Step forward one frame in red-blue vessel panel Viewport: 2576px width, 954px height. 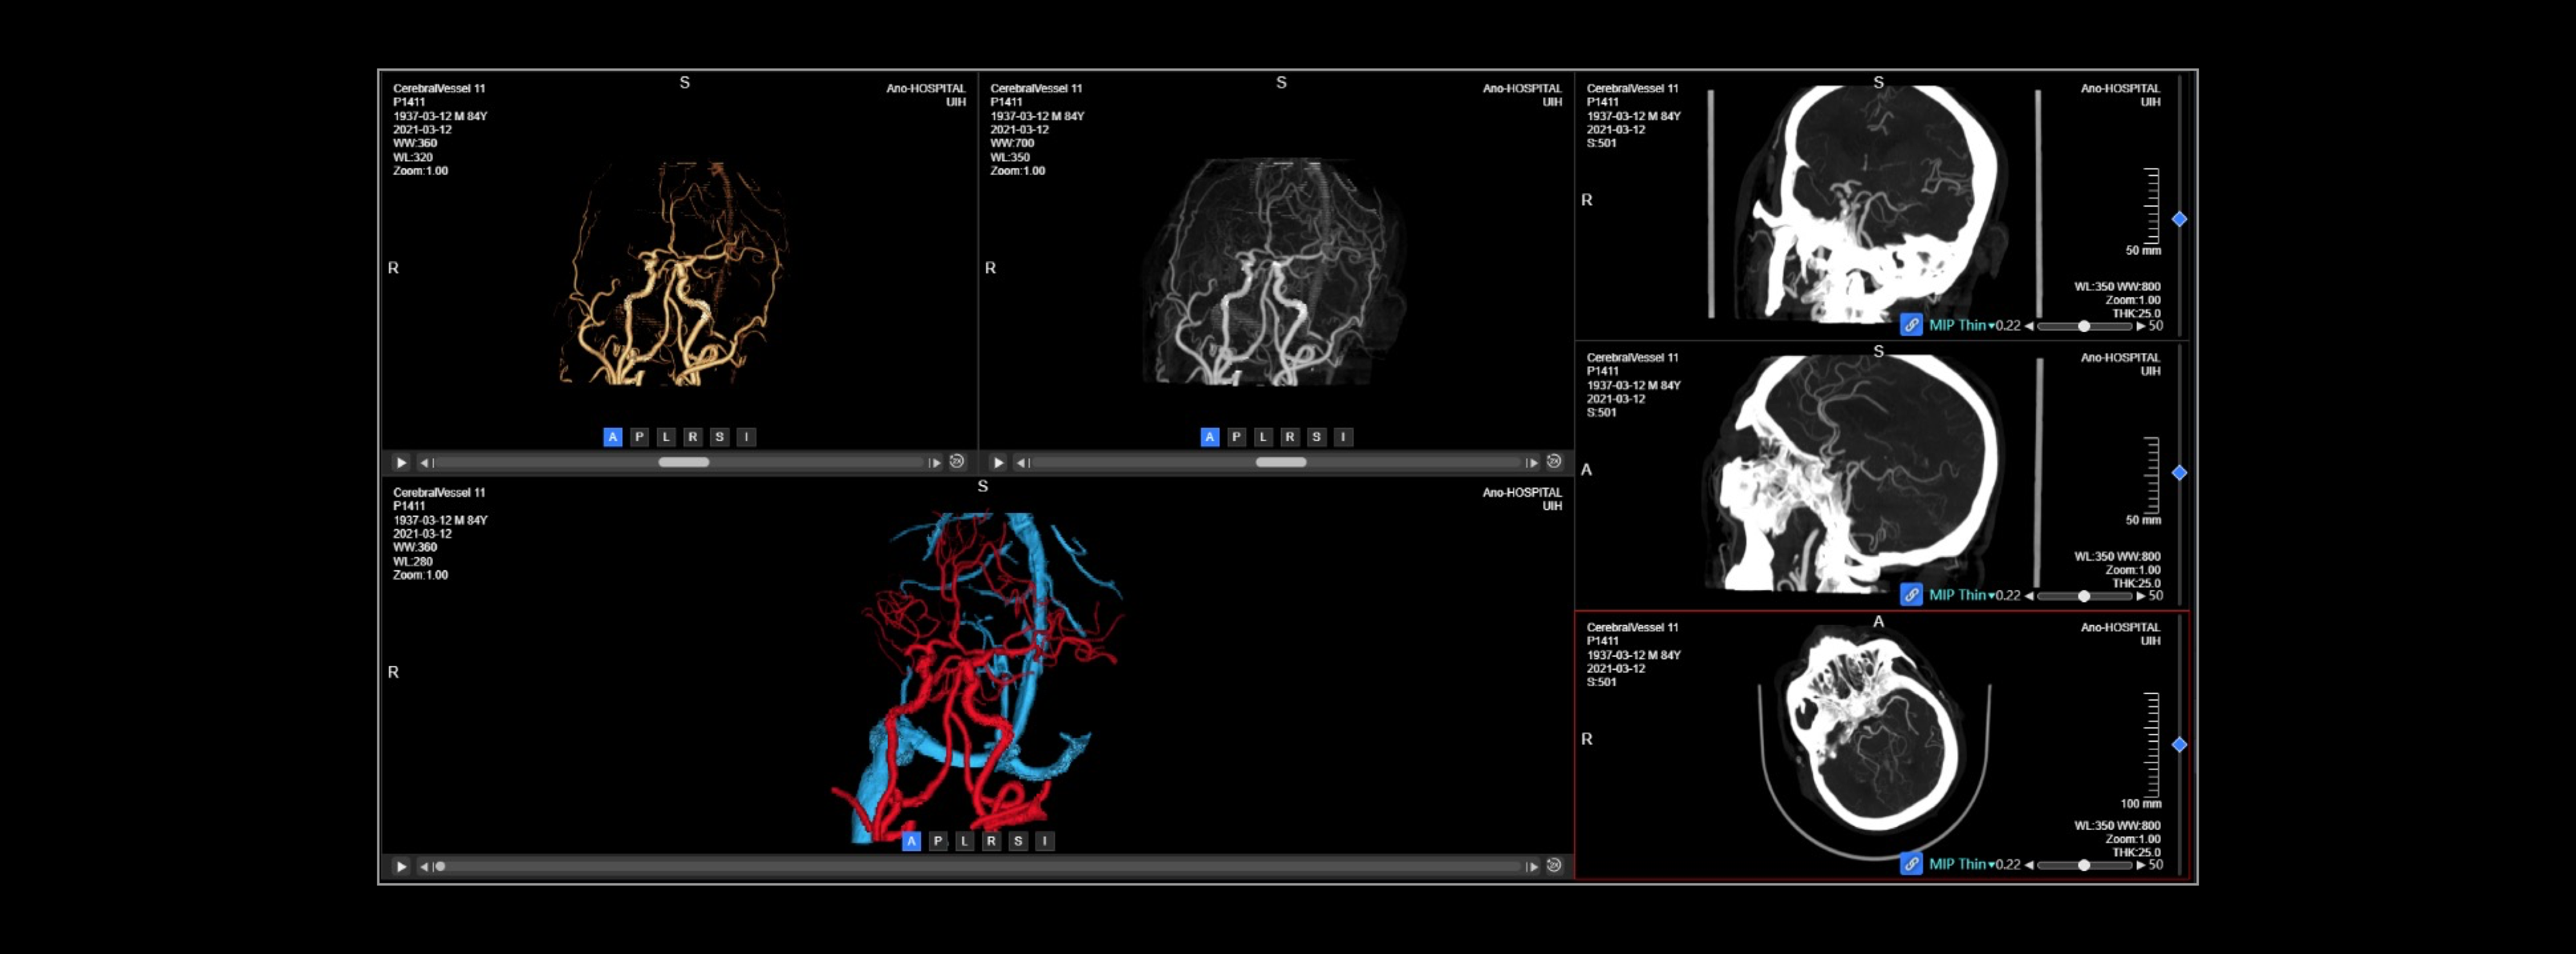1531,866
